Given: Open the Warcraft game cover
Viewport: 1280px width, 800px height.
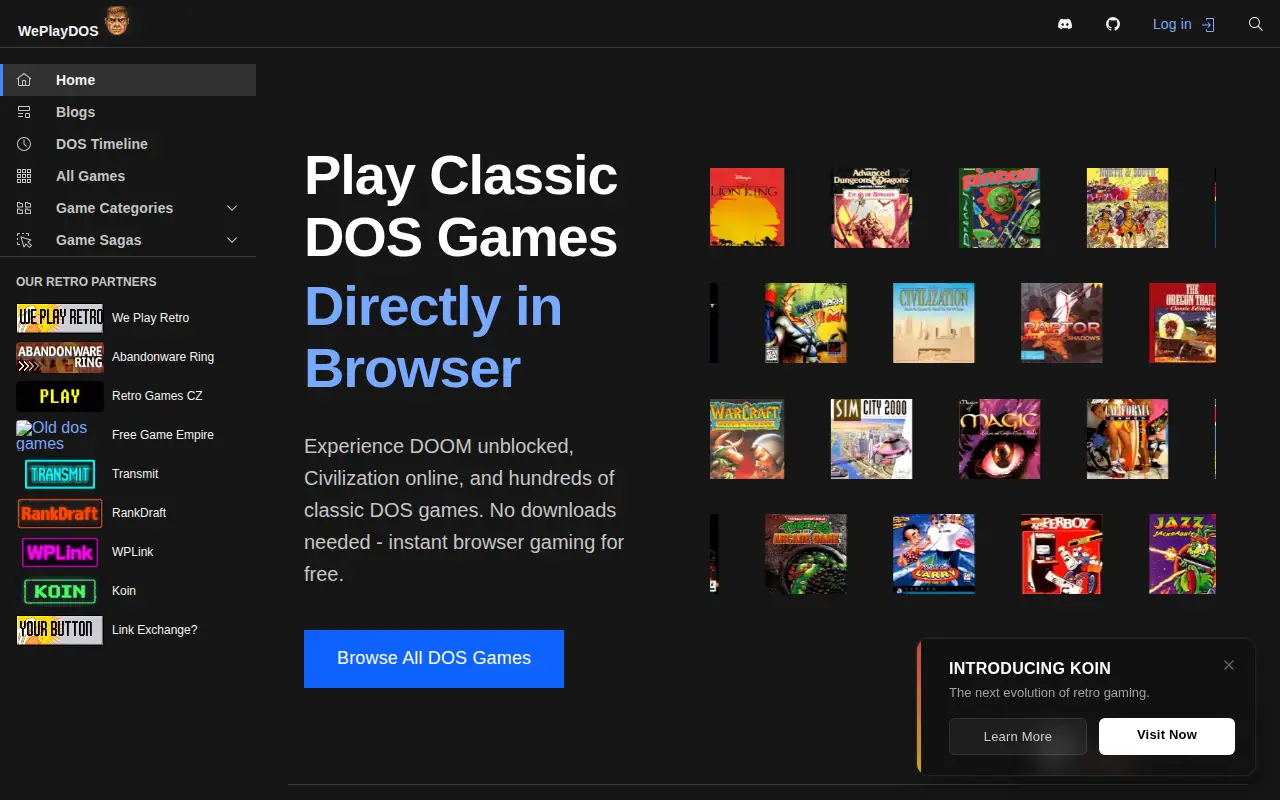Looking at the screenshot, I should (747, 439).
